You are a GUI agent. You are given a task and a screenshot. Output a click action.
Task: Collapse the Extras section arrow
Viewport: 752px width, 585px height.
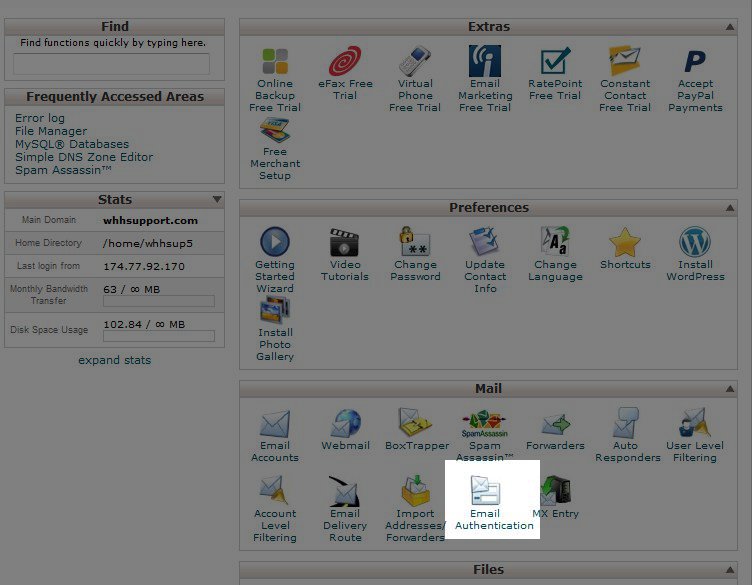(732, 28)
